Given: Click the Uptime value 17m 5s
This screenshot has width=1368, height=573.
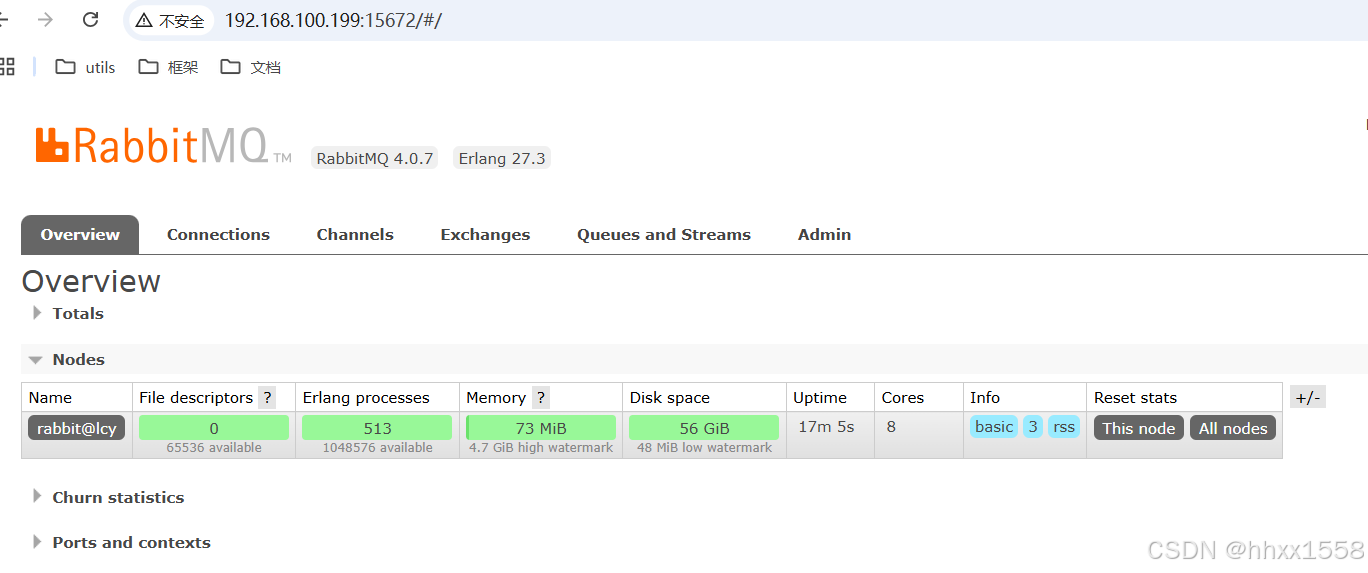Looking at the screenshot, I should 826,427.
